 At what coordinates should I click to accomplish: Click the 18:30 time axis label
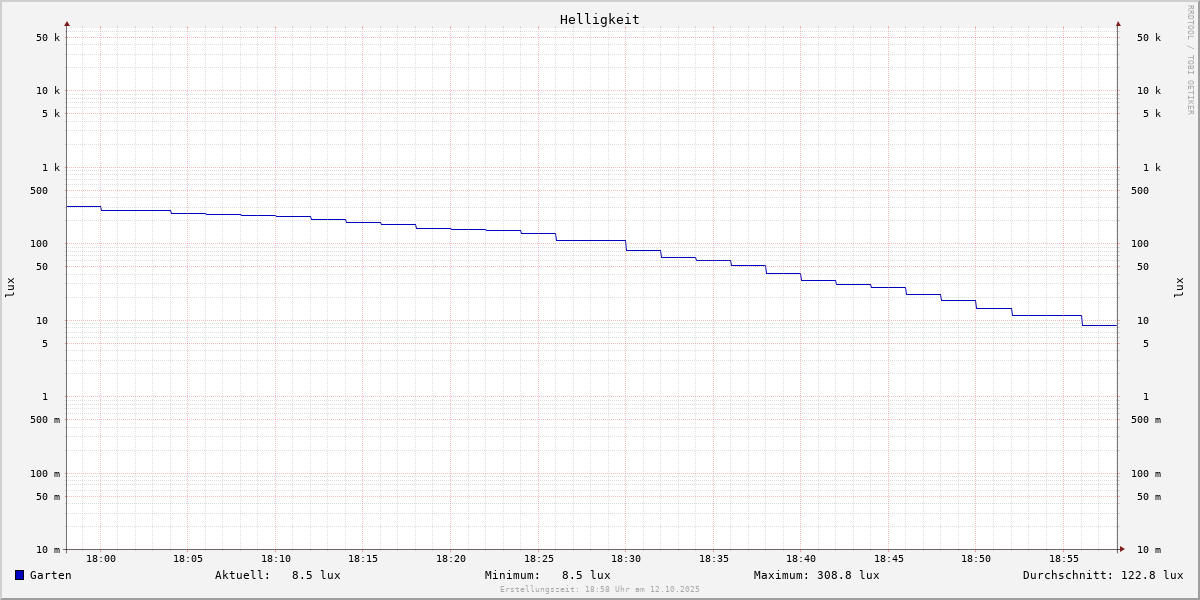coord(626,559)
